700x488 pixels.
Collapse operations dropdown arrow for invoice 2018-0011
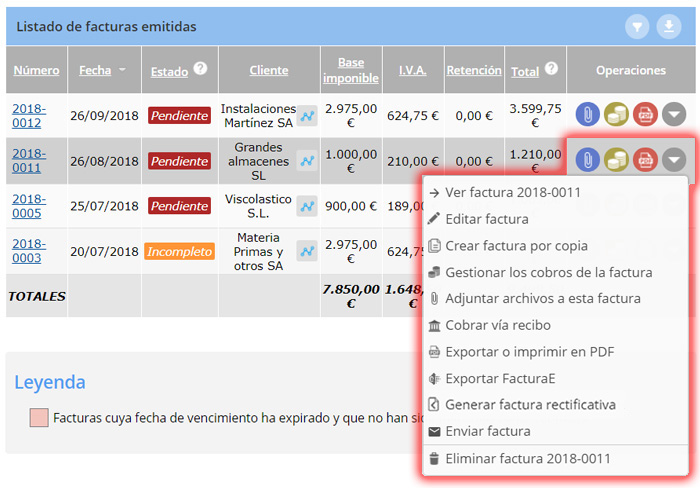pos(674,159)
